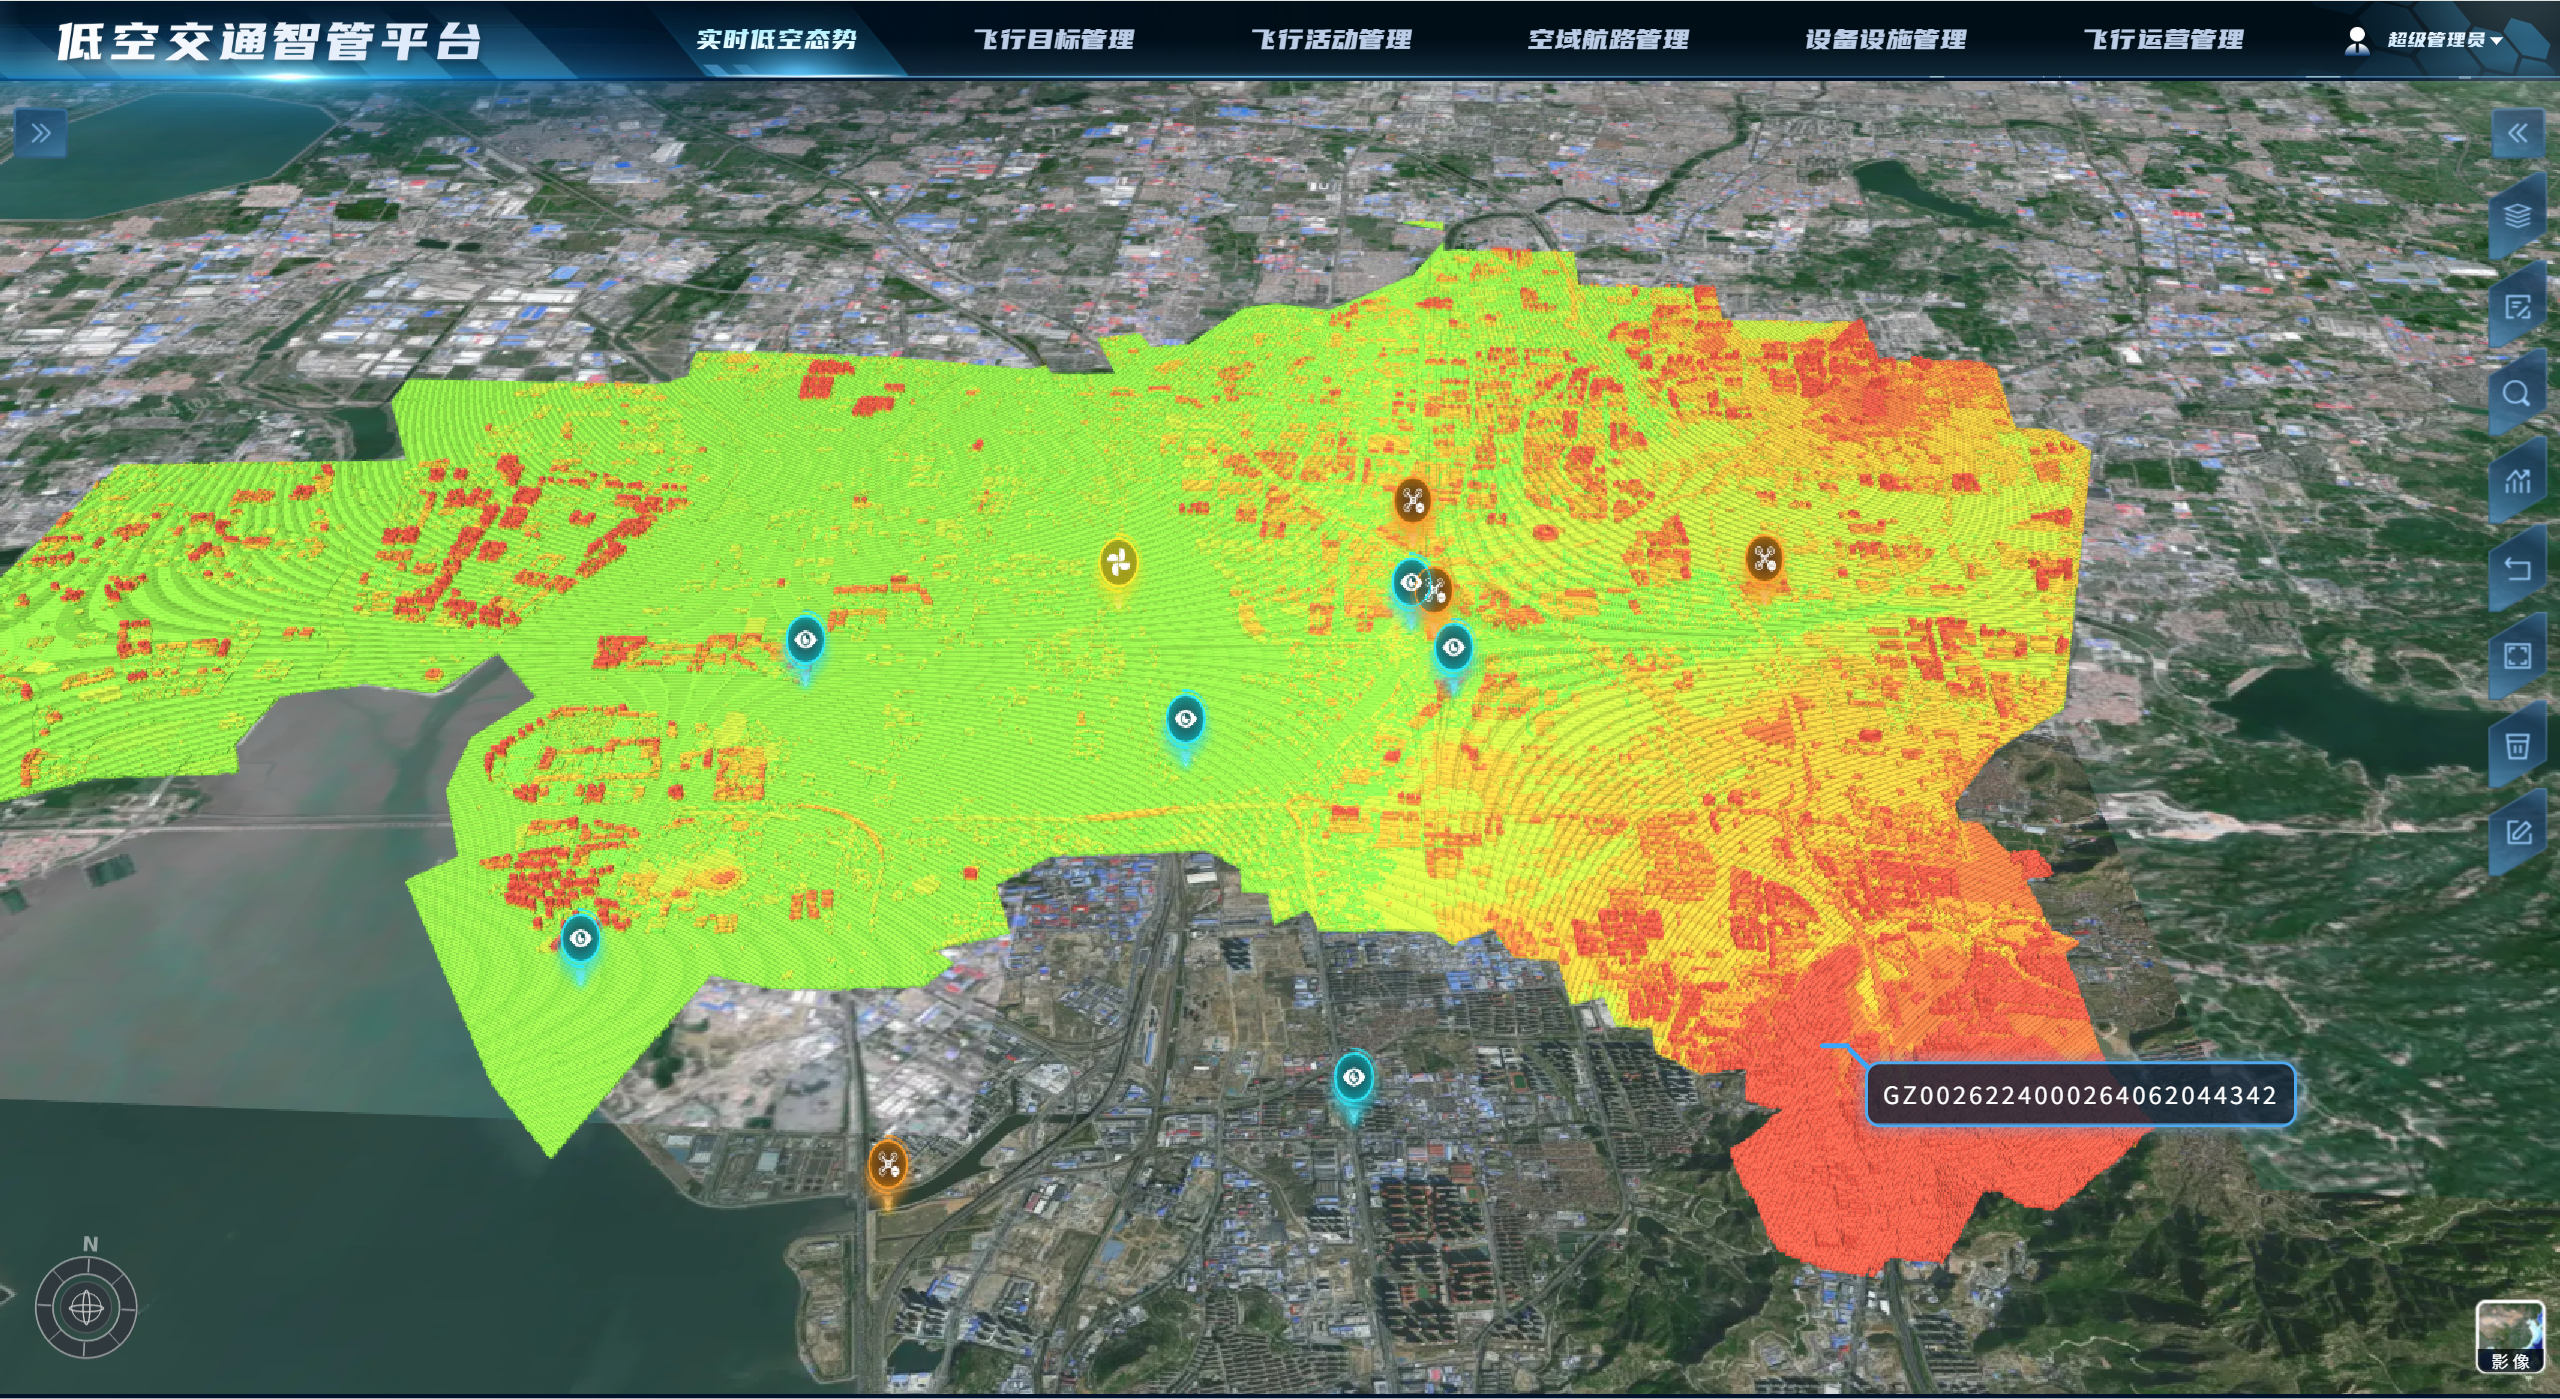Switch to 飞行目标管理 tab
The image size is (2560, 1399).
point(1054,40)
